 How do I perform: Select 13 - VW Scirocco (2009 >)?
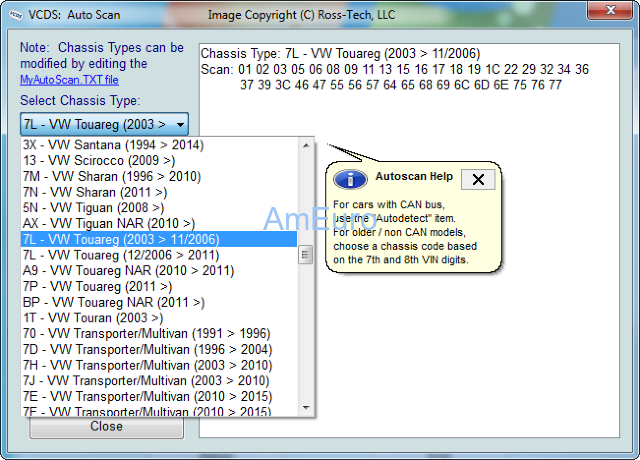click(x=159, y=160)
